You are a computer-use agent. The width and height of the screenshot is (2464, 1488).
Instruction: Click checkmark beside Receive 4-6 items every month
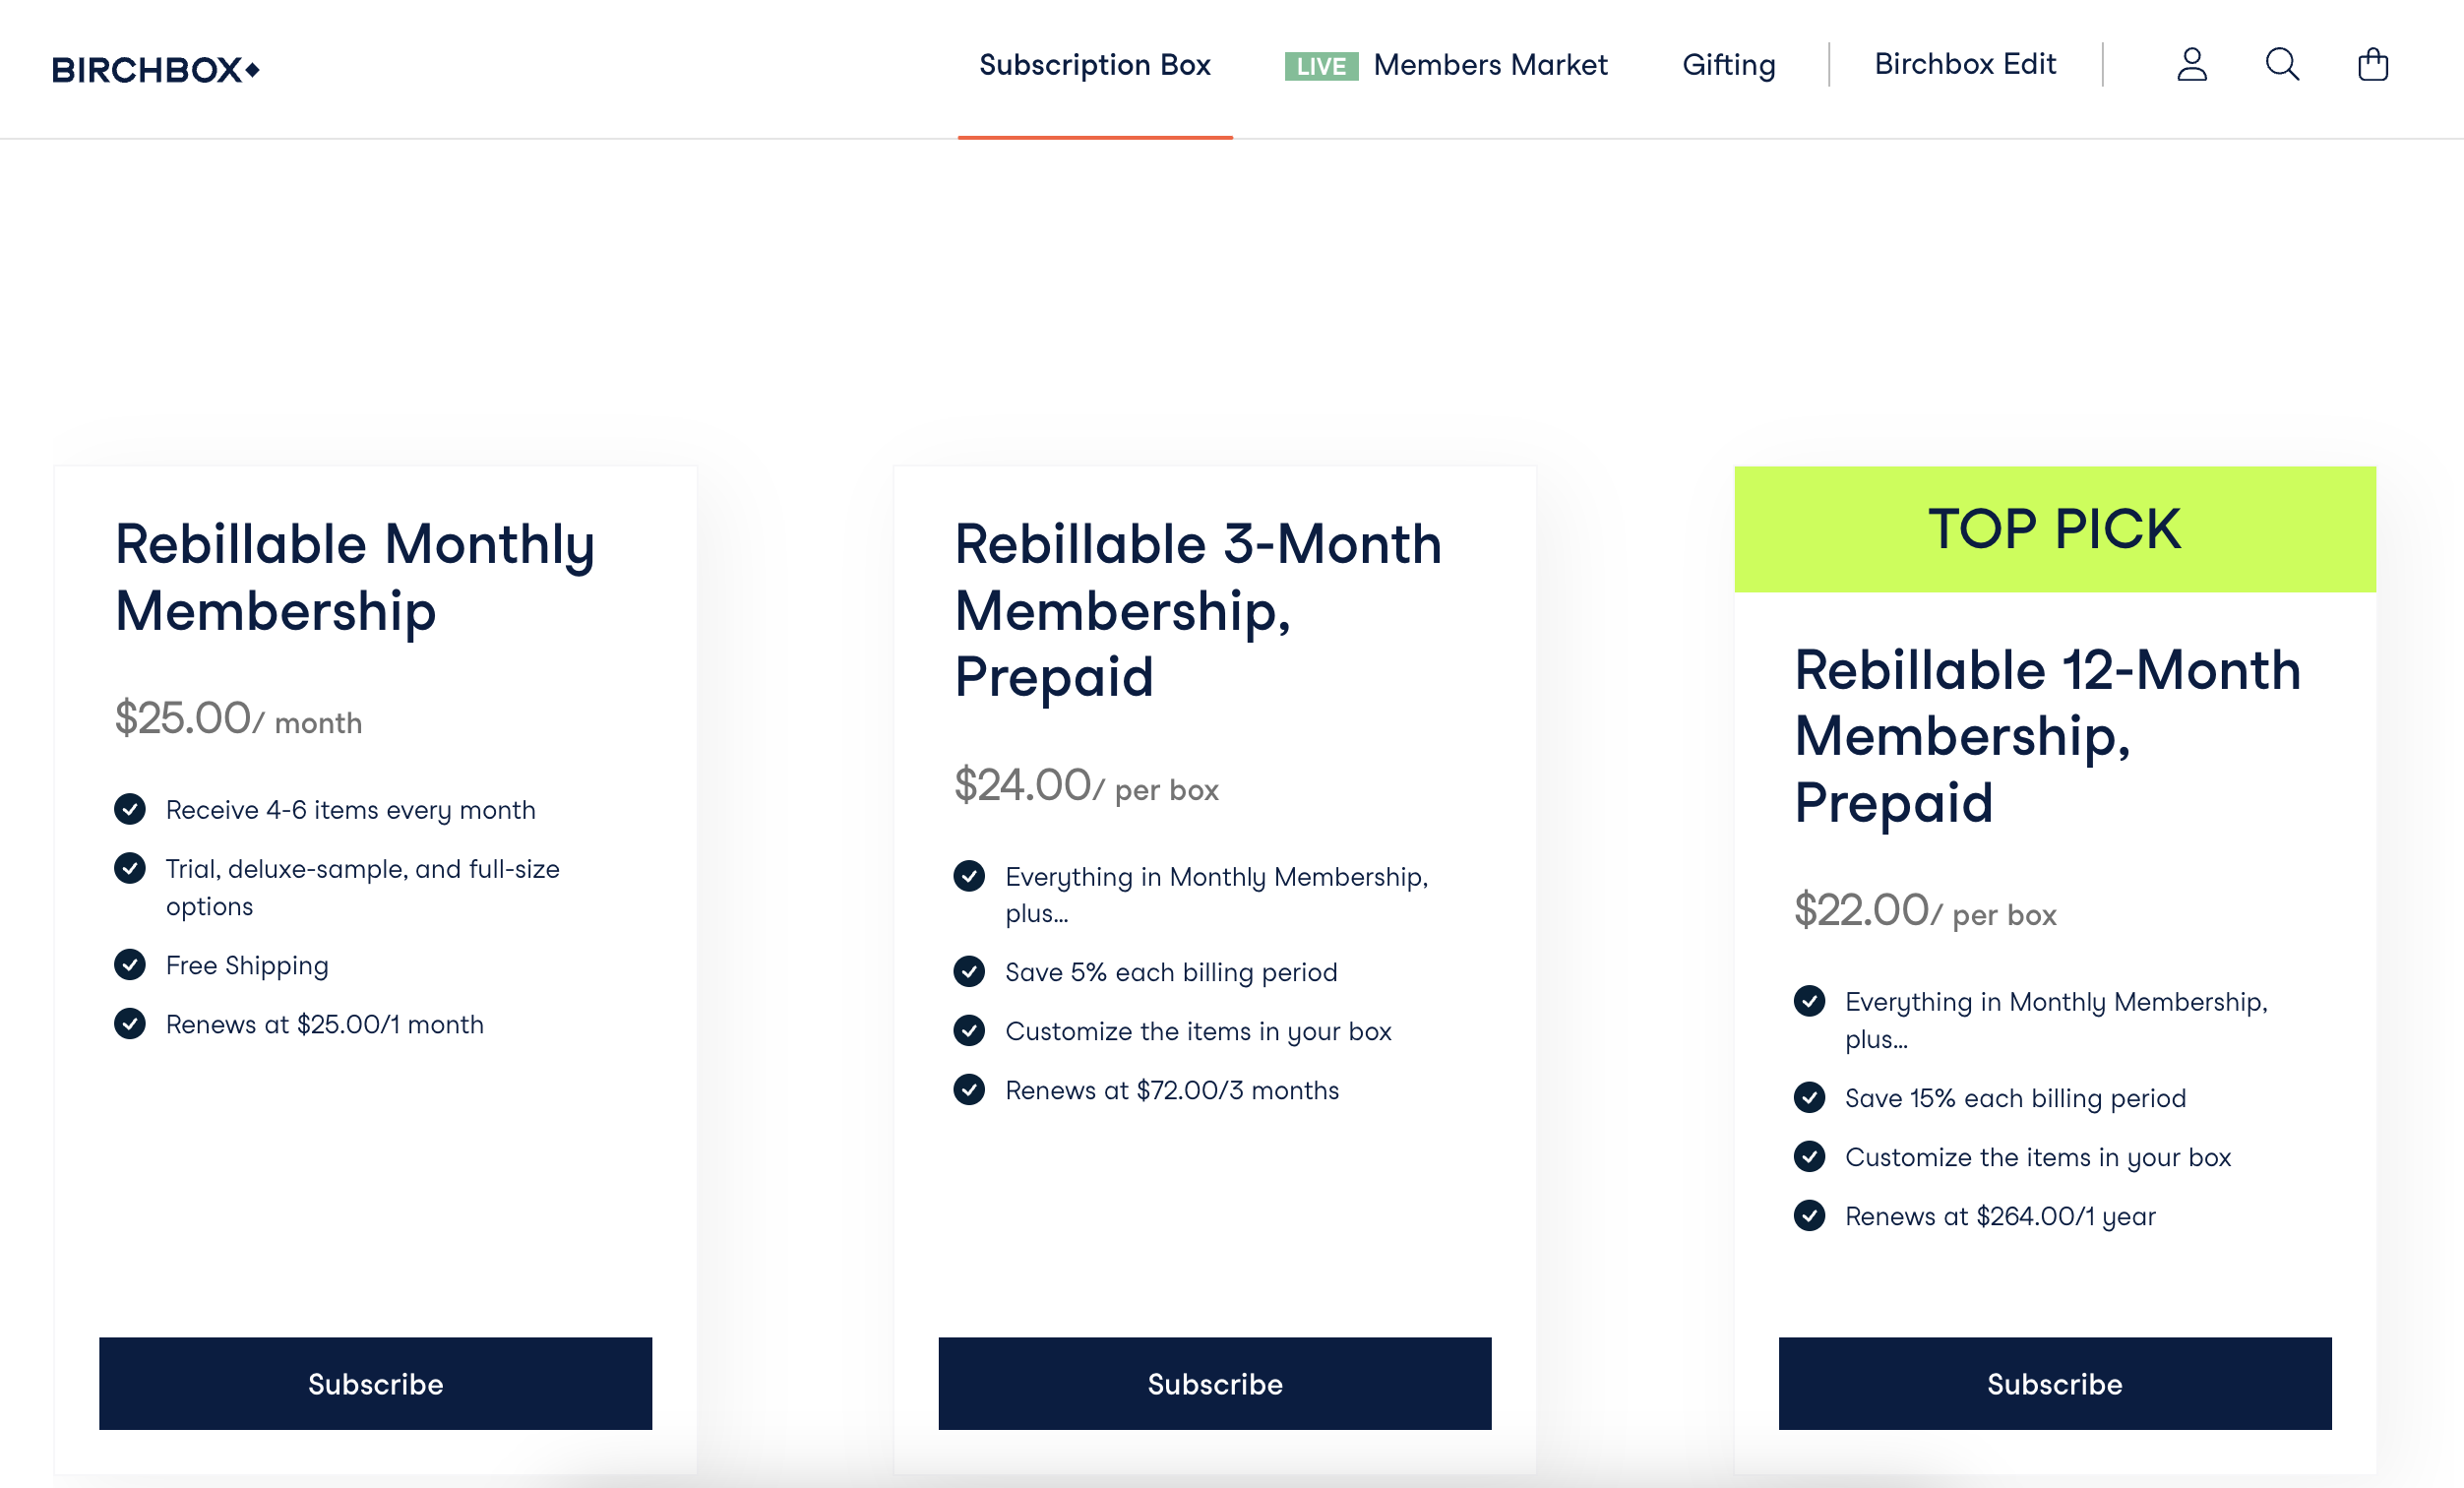[x=130, y=809]
